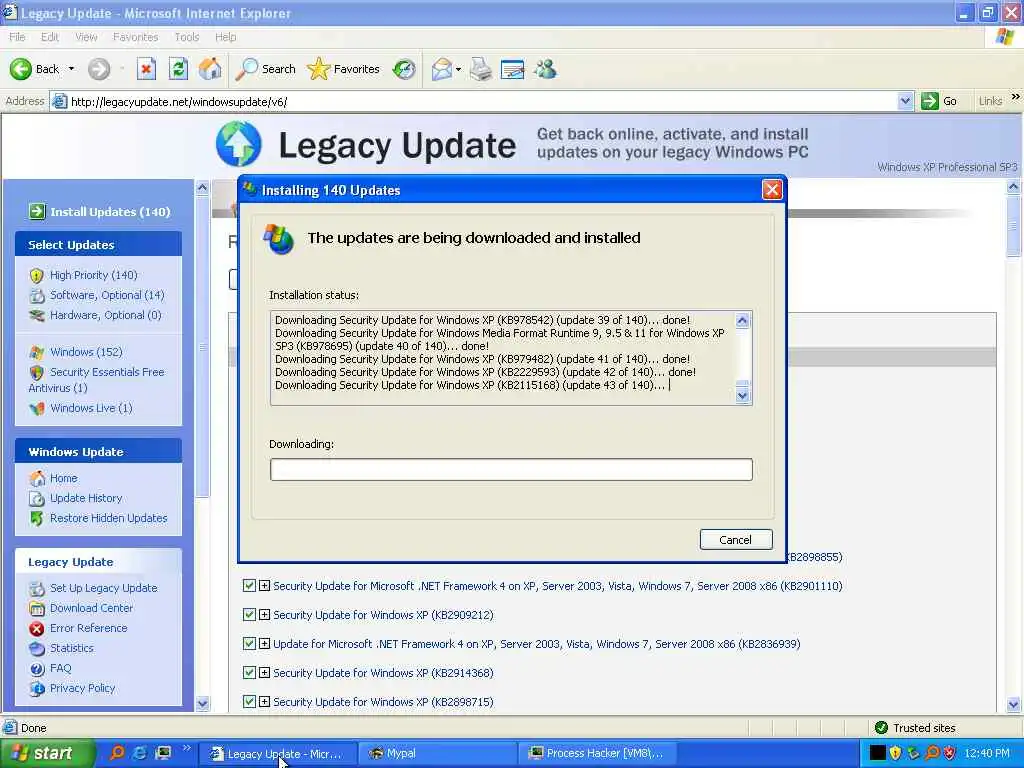Open the Software, Optional (14) link
This screenshot has height=768, width=1024.
[x=107, y=295]
